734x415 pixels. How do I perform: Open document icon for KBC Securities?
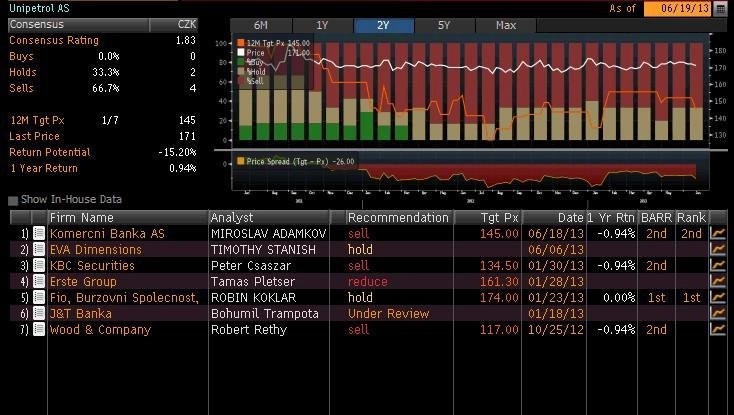click(x=39, y=265)
